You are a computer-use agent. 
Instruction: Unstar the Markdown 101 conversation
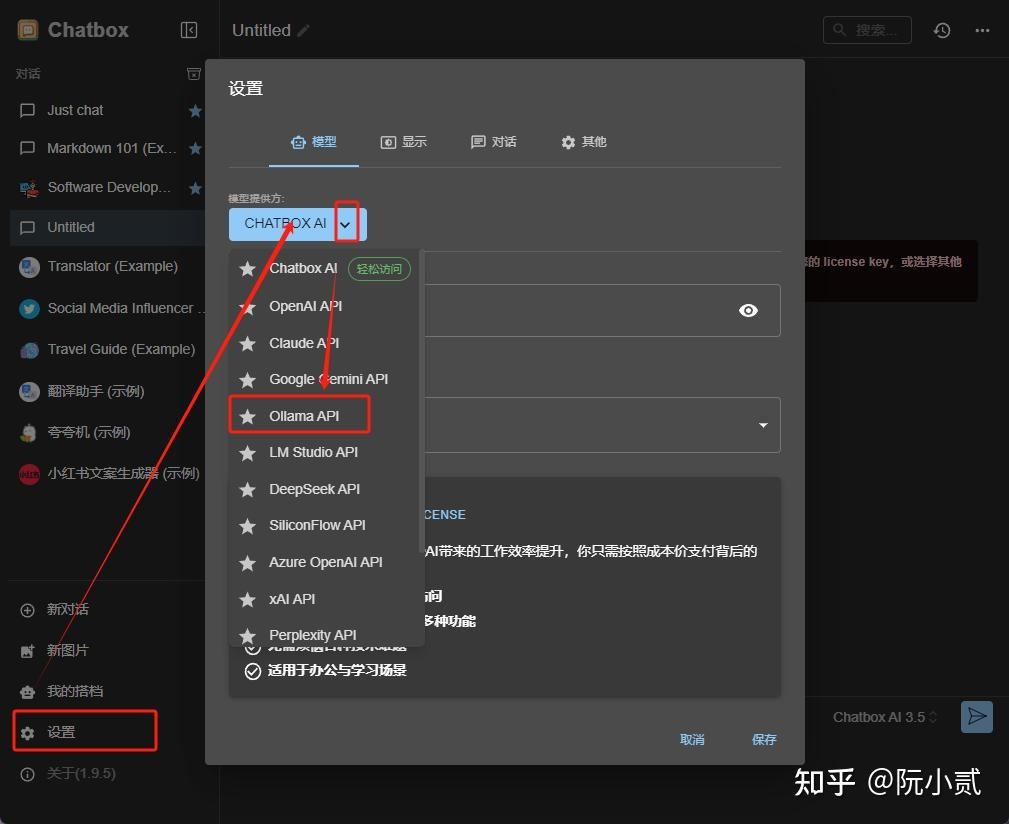coord(195,149)
